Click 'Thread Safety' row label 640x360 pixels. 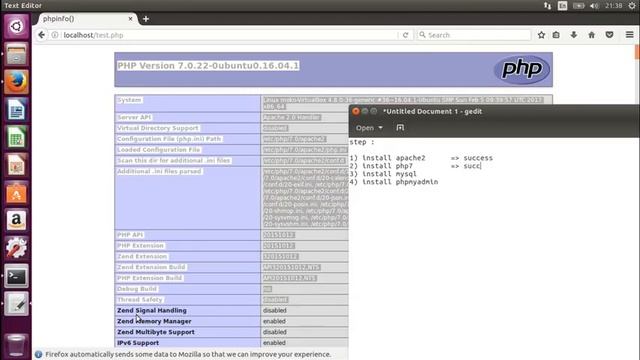click(139, 300)
